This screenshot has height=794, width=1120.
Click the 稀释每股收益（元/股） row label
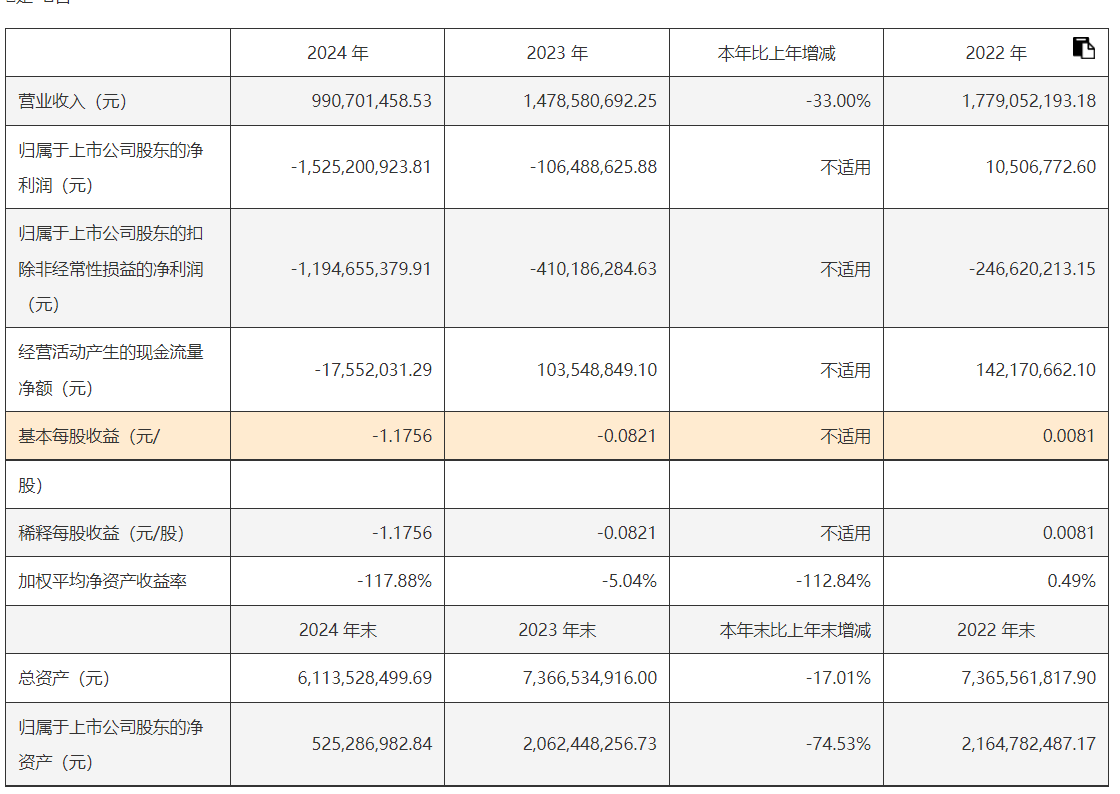point(102,533)
